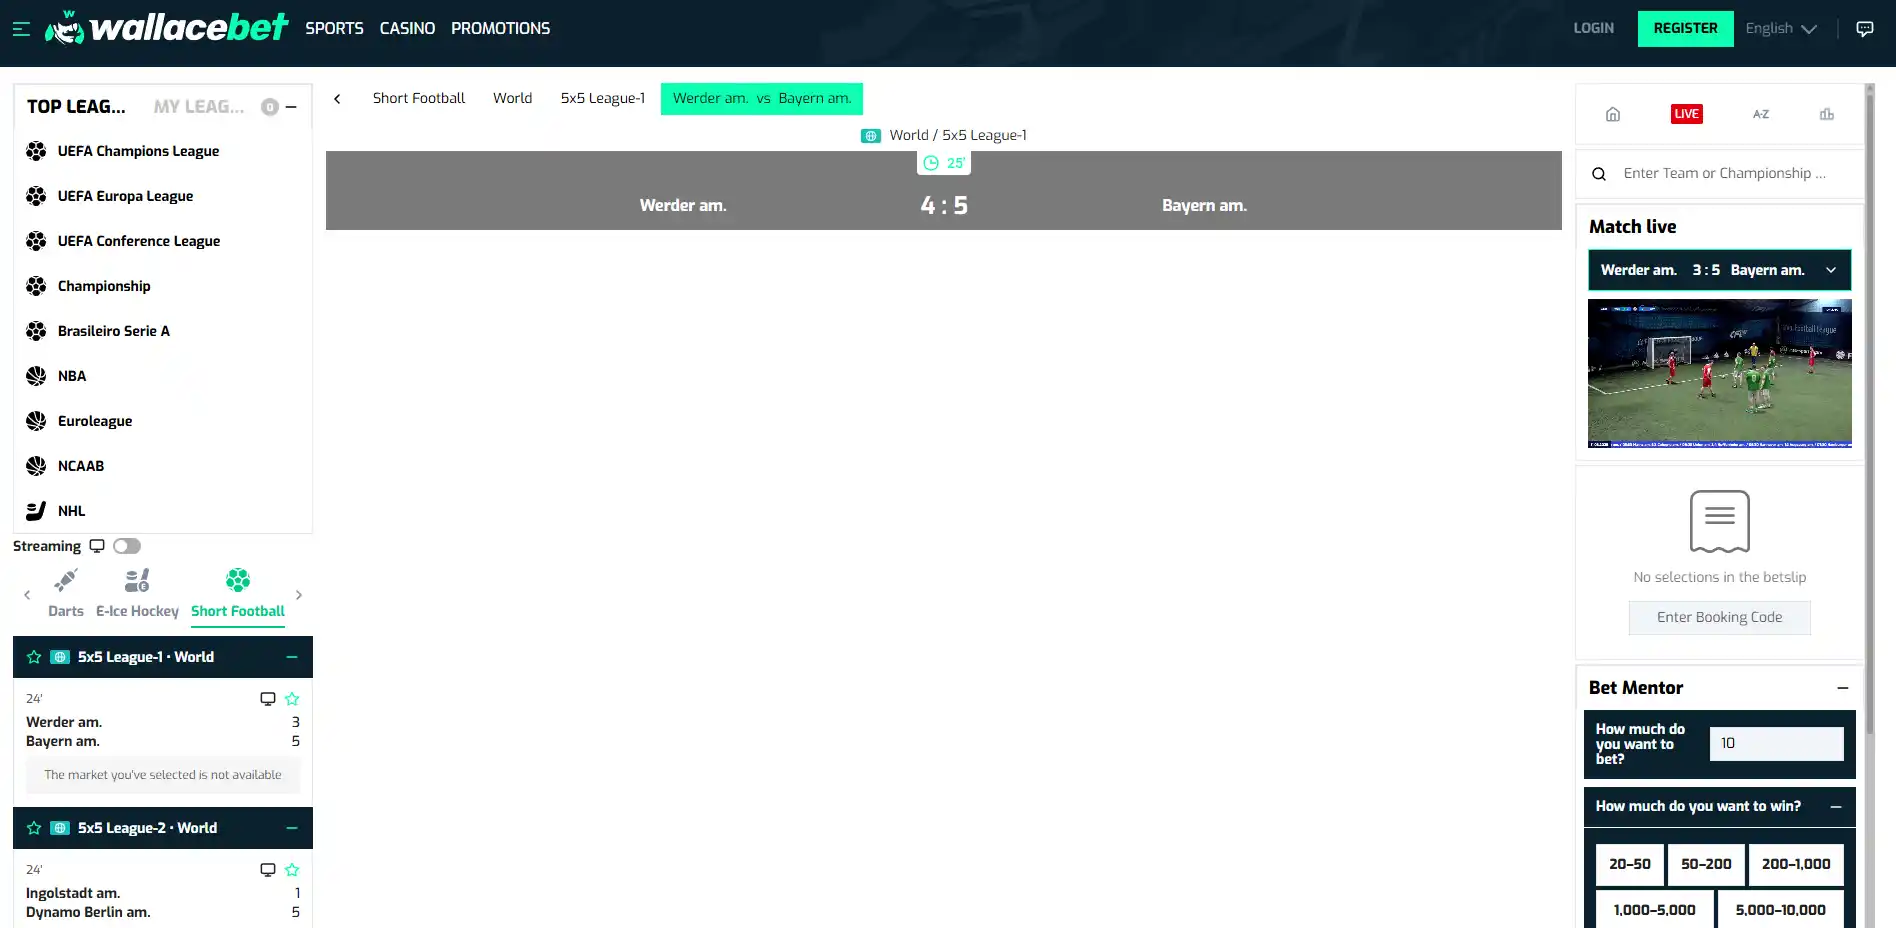Choose the 200-1,000 win range
Screen dimensions: 1896x928
click(1796, 865)
